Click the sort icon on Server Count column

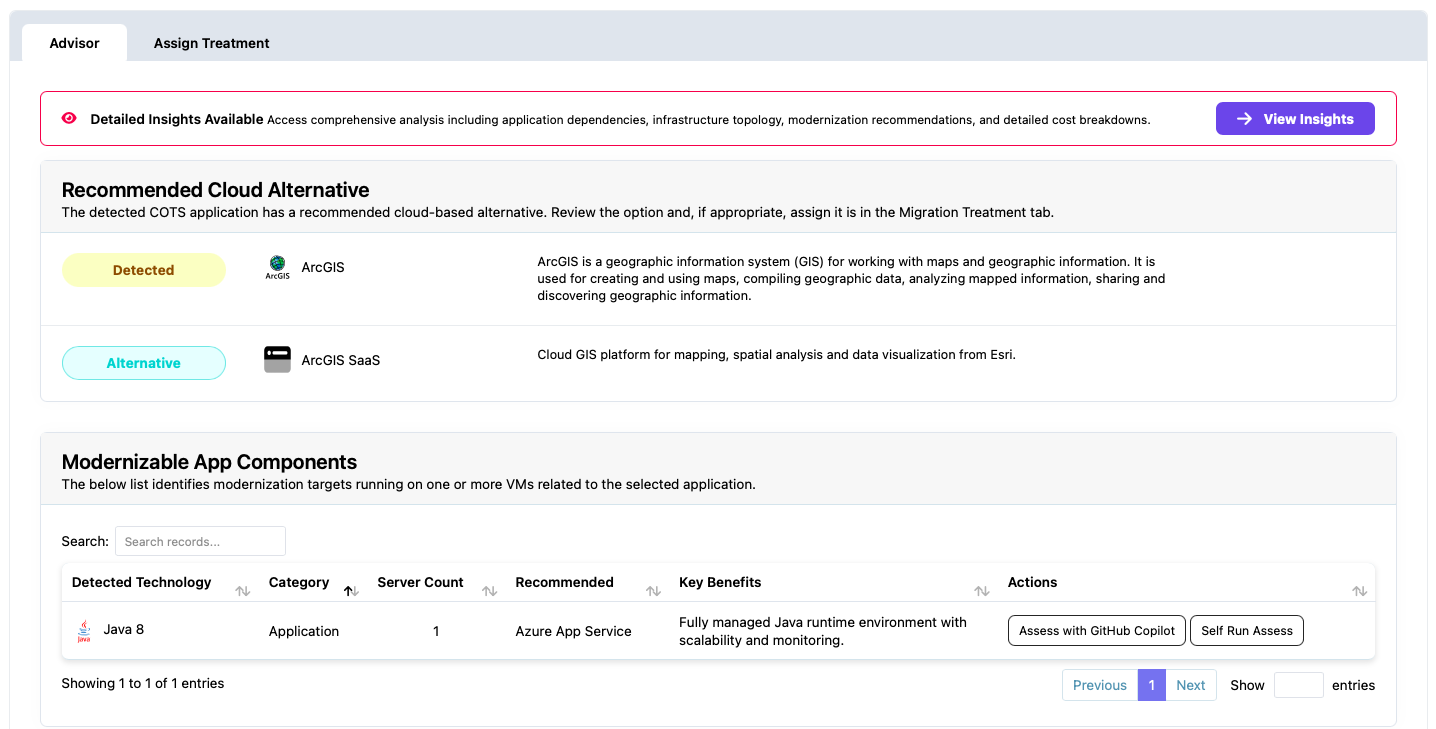489,590
